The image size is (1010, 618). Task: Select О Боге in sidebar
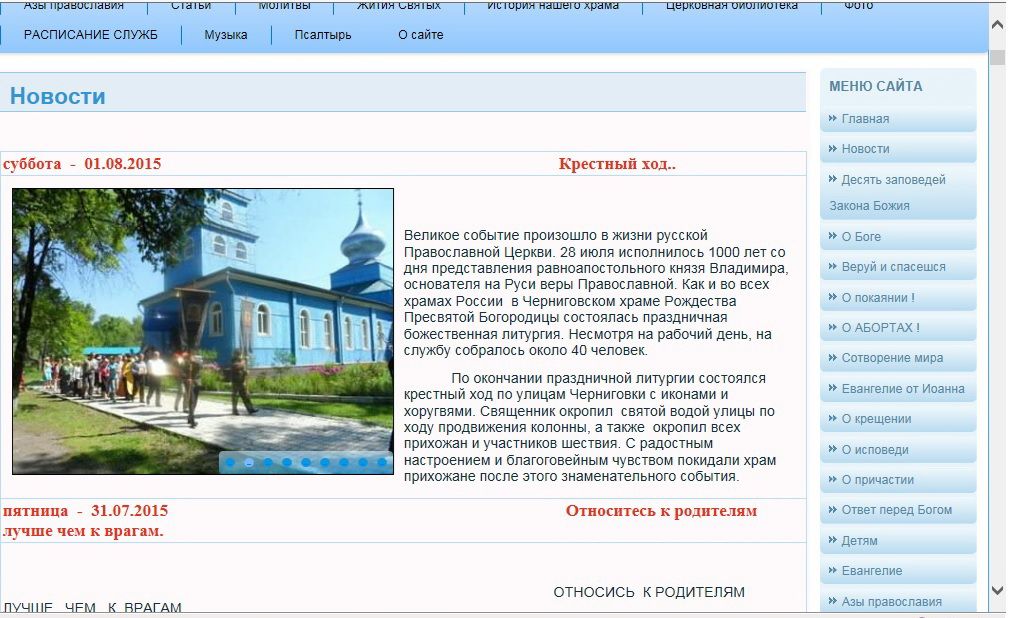[x=861, y=237]
